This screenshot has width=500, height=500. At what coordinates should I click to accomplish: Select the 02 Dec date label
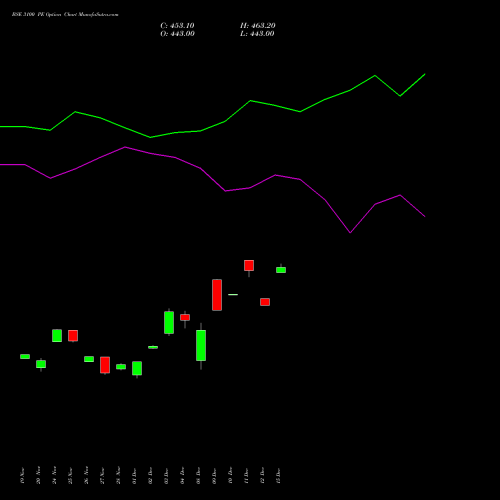tap(150, 476)
